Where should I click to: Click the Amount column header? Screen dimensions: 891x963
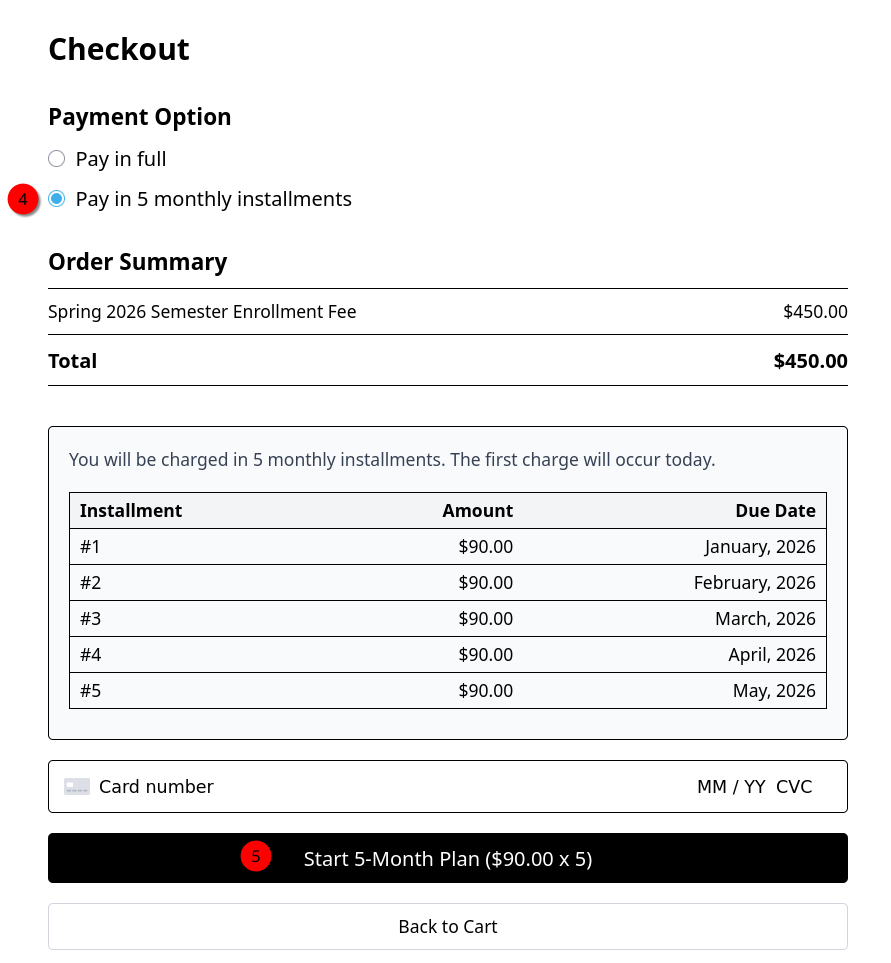[478, 510]
